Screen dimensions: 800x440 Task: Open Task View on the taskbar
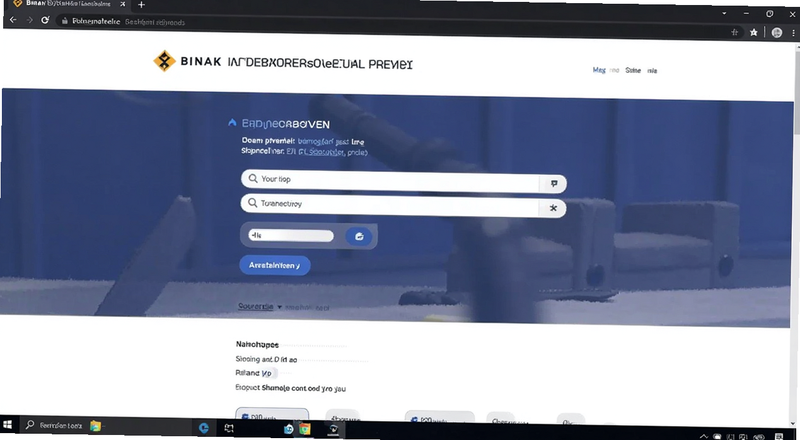[x=229, y=428]
